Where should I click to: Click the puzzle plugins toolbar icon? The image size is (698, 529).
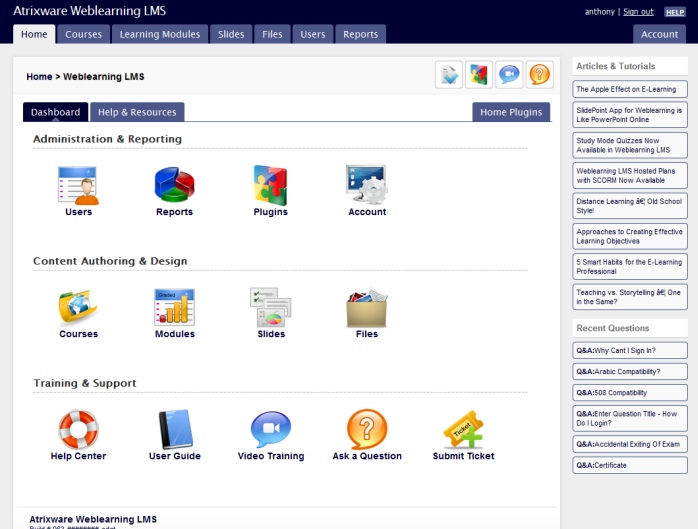coord(479,74)
